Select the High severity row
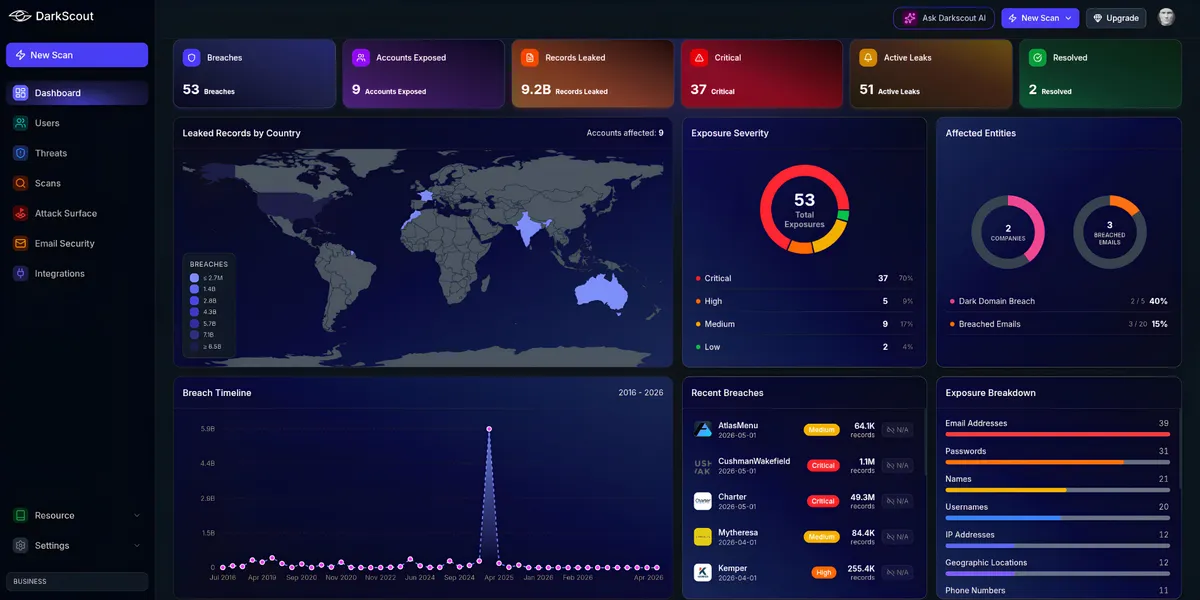The image size is (1200, 600). click(805, 301)
